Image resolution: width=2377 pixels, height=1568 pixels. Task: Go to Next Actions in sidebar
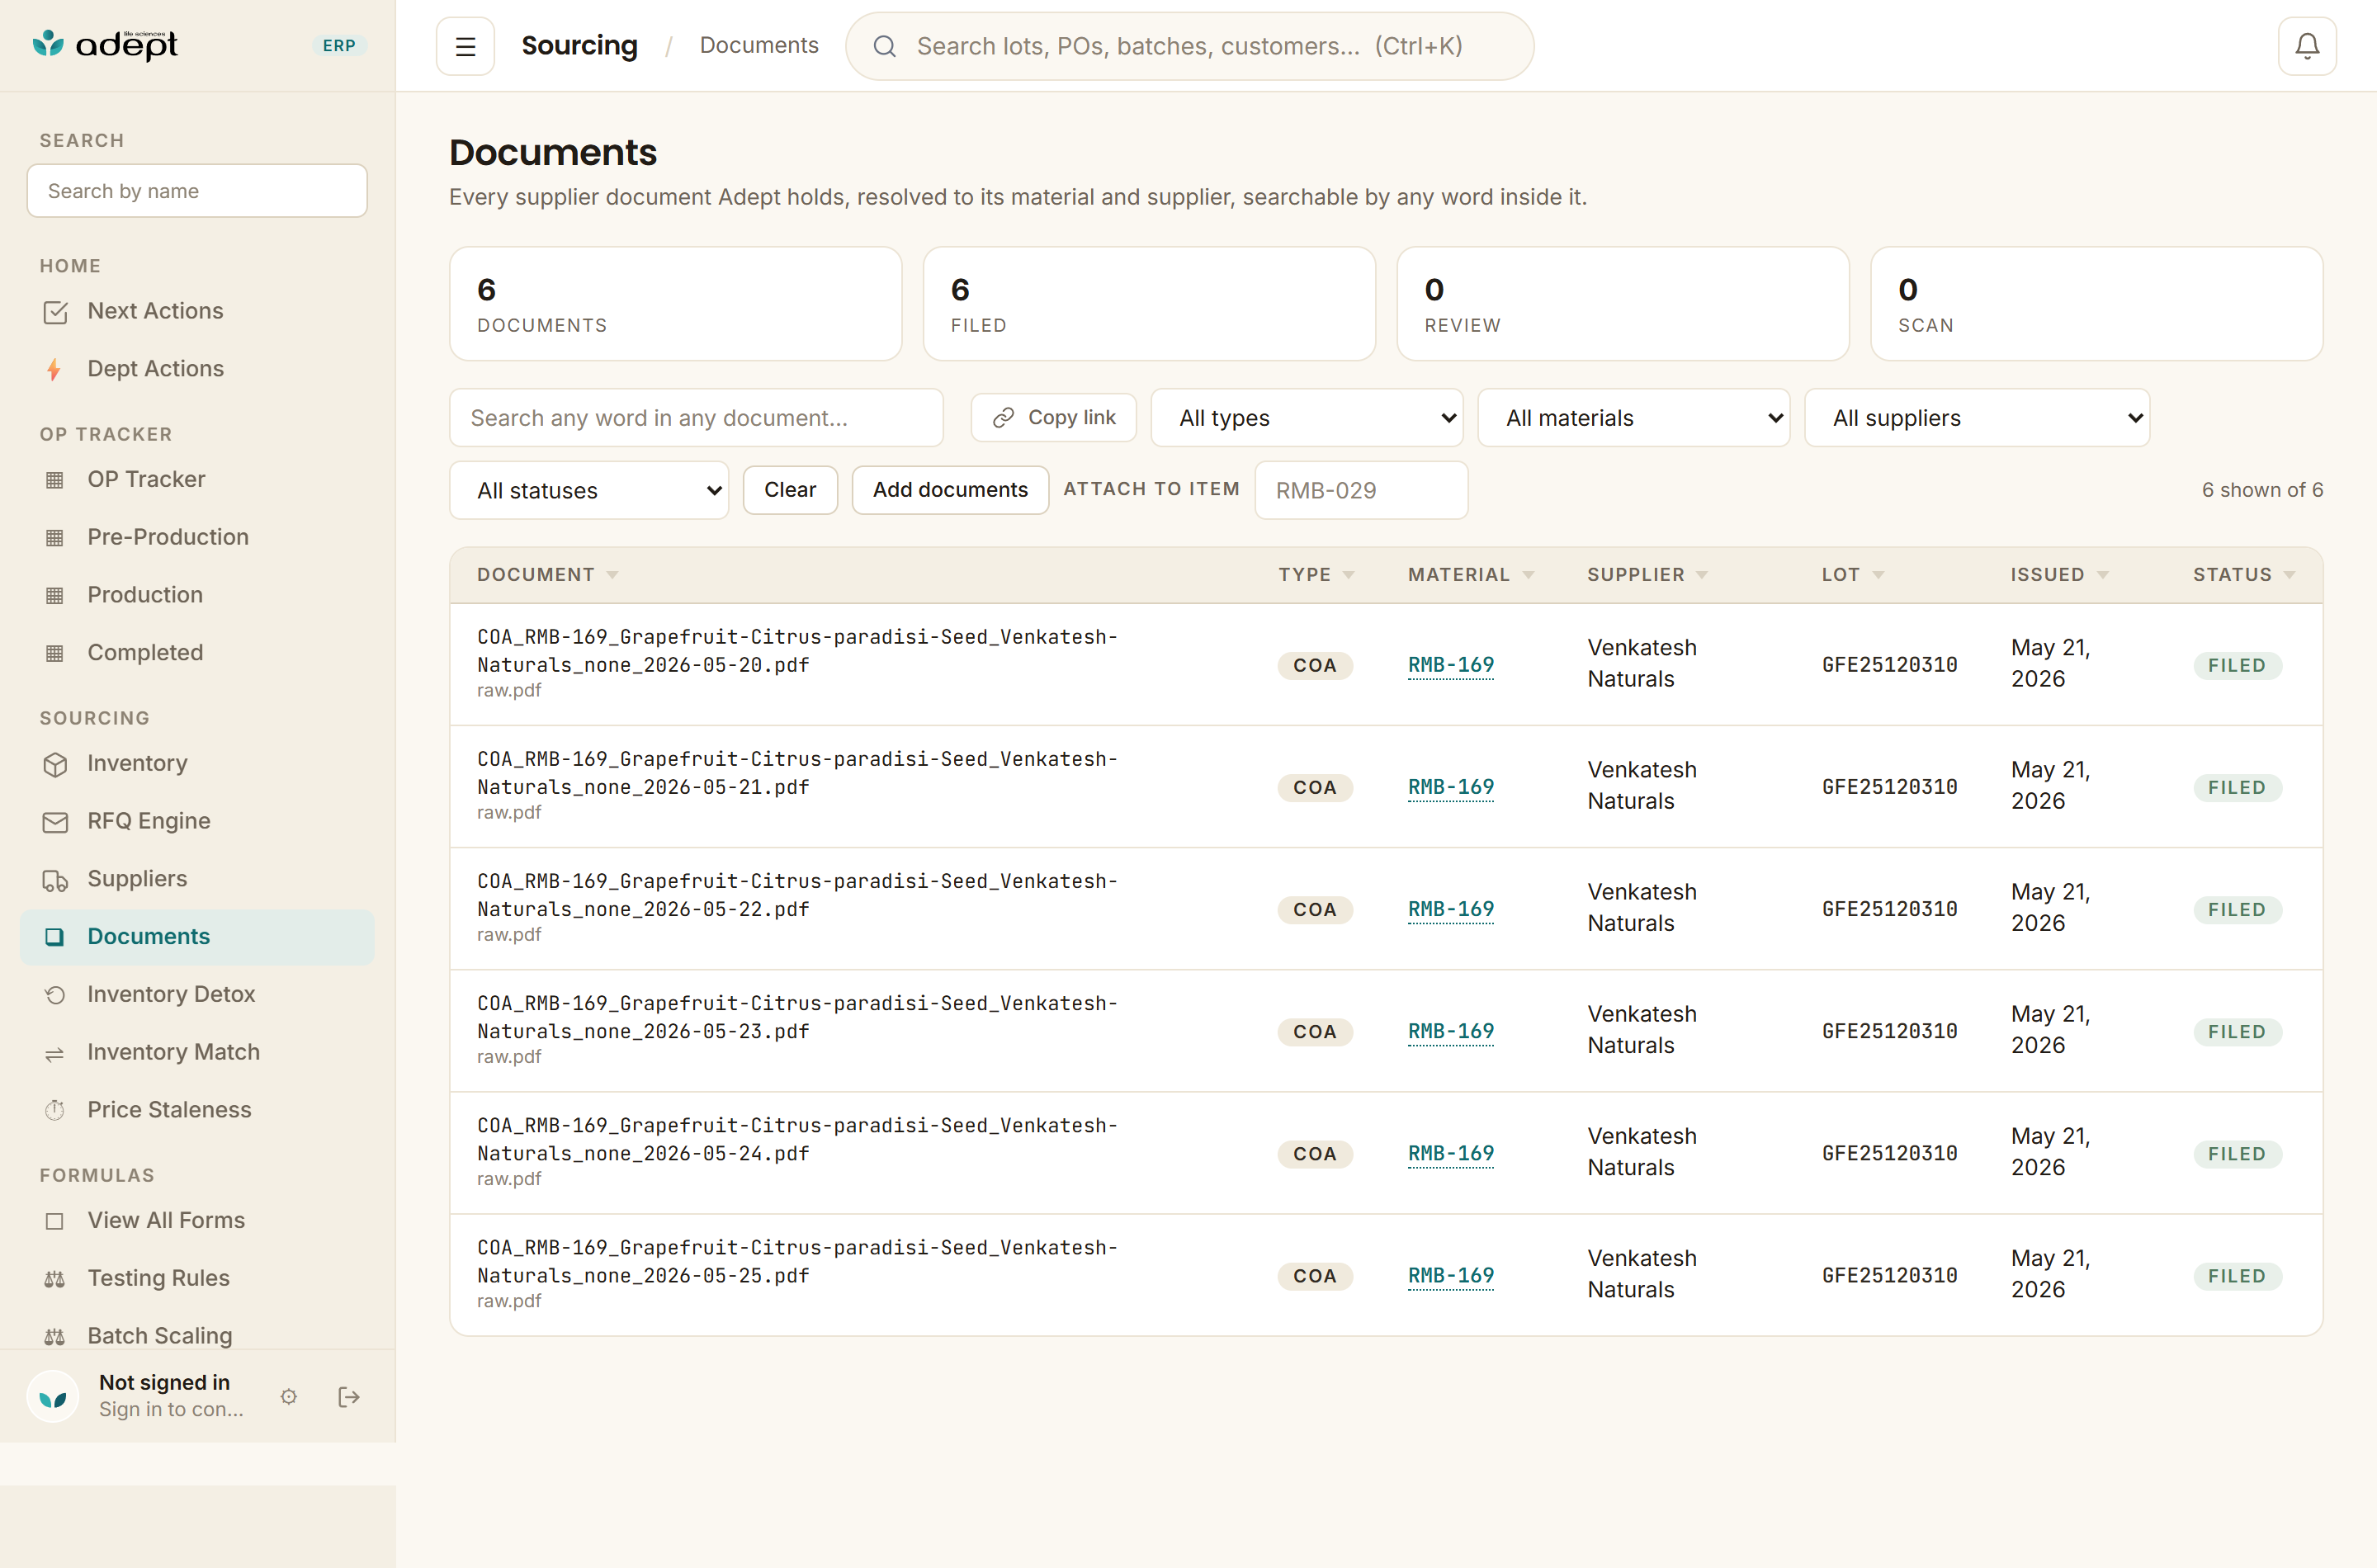coord(197,312)
